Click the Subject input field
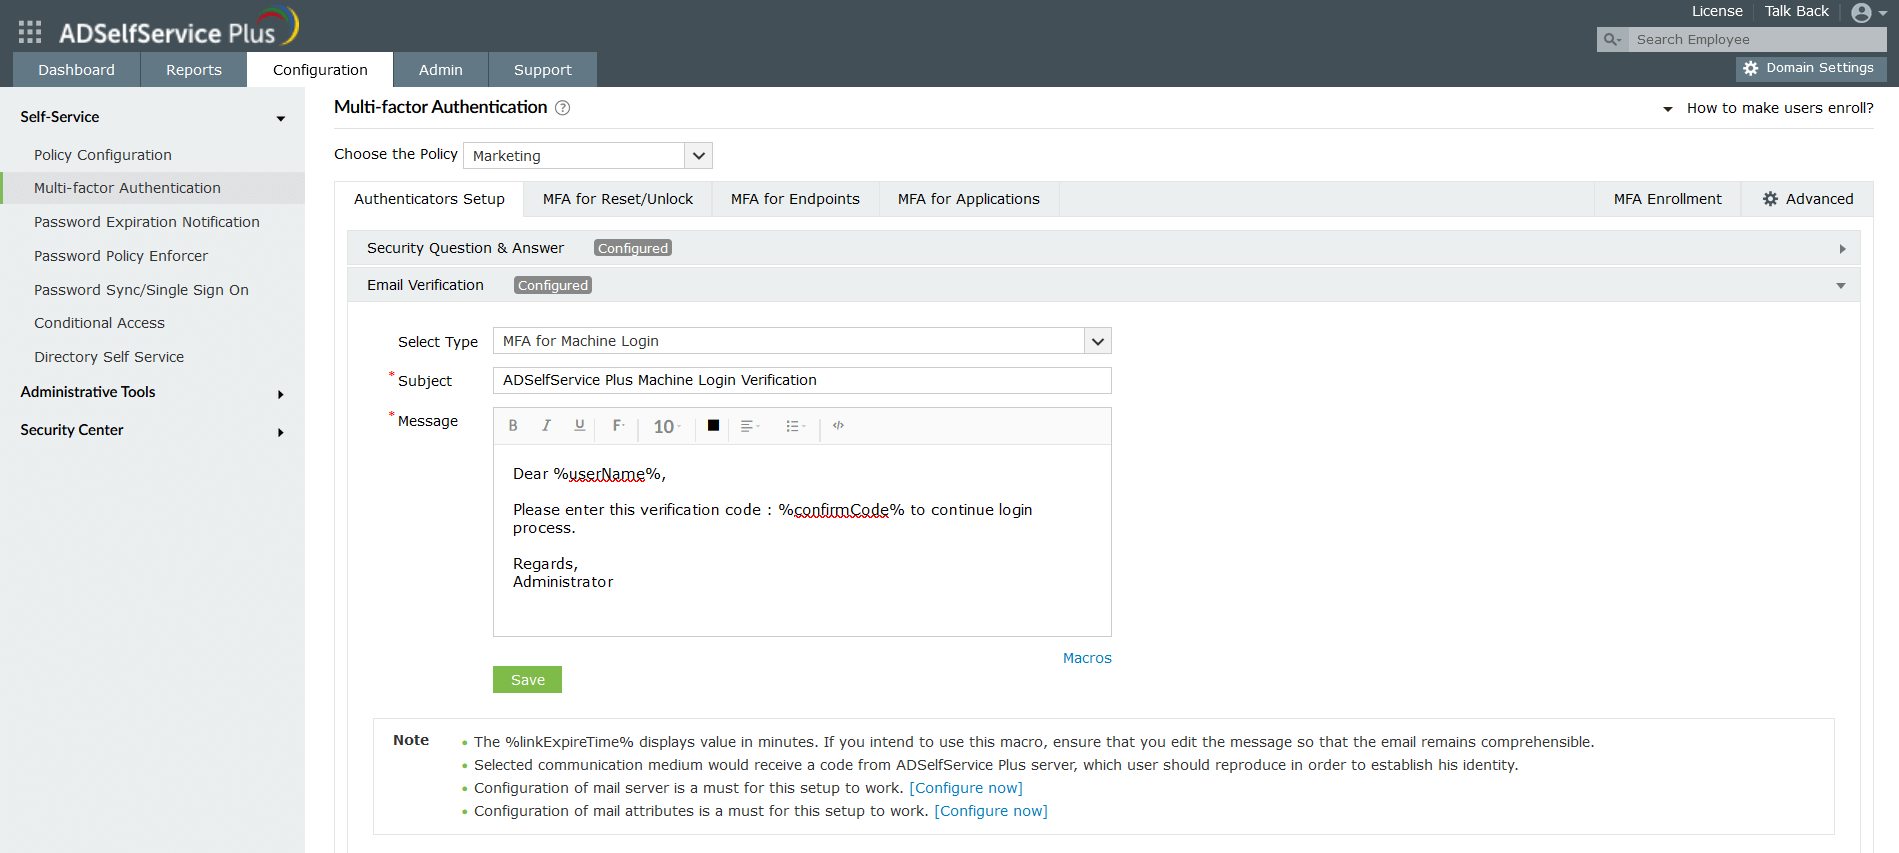 coord(802,380)
